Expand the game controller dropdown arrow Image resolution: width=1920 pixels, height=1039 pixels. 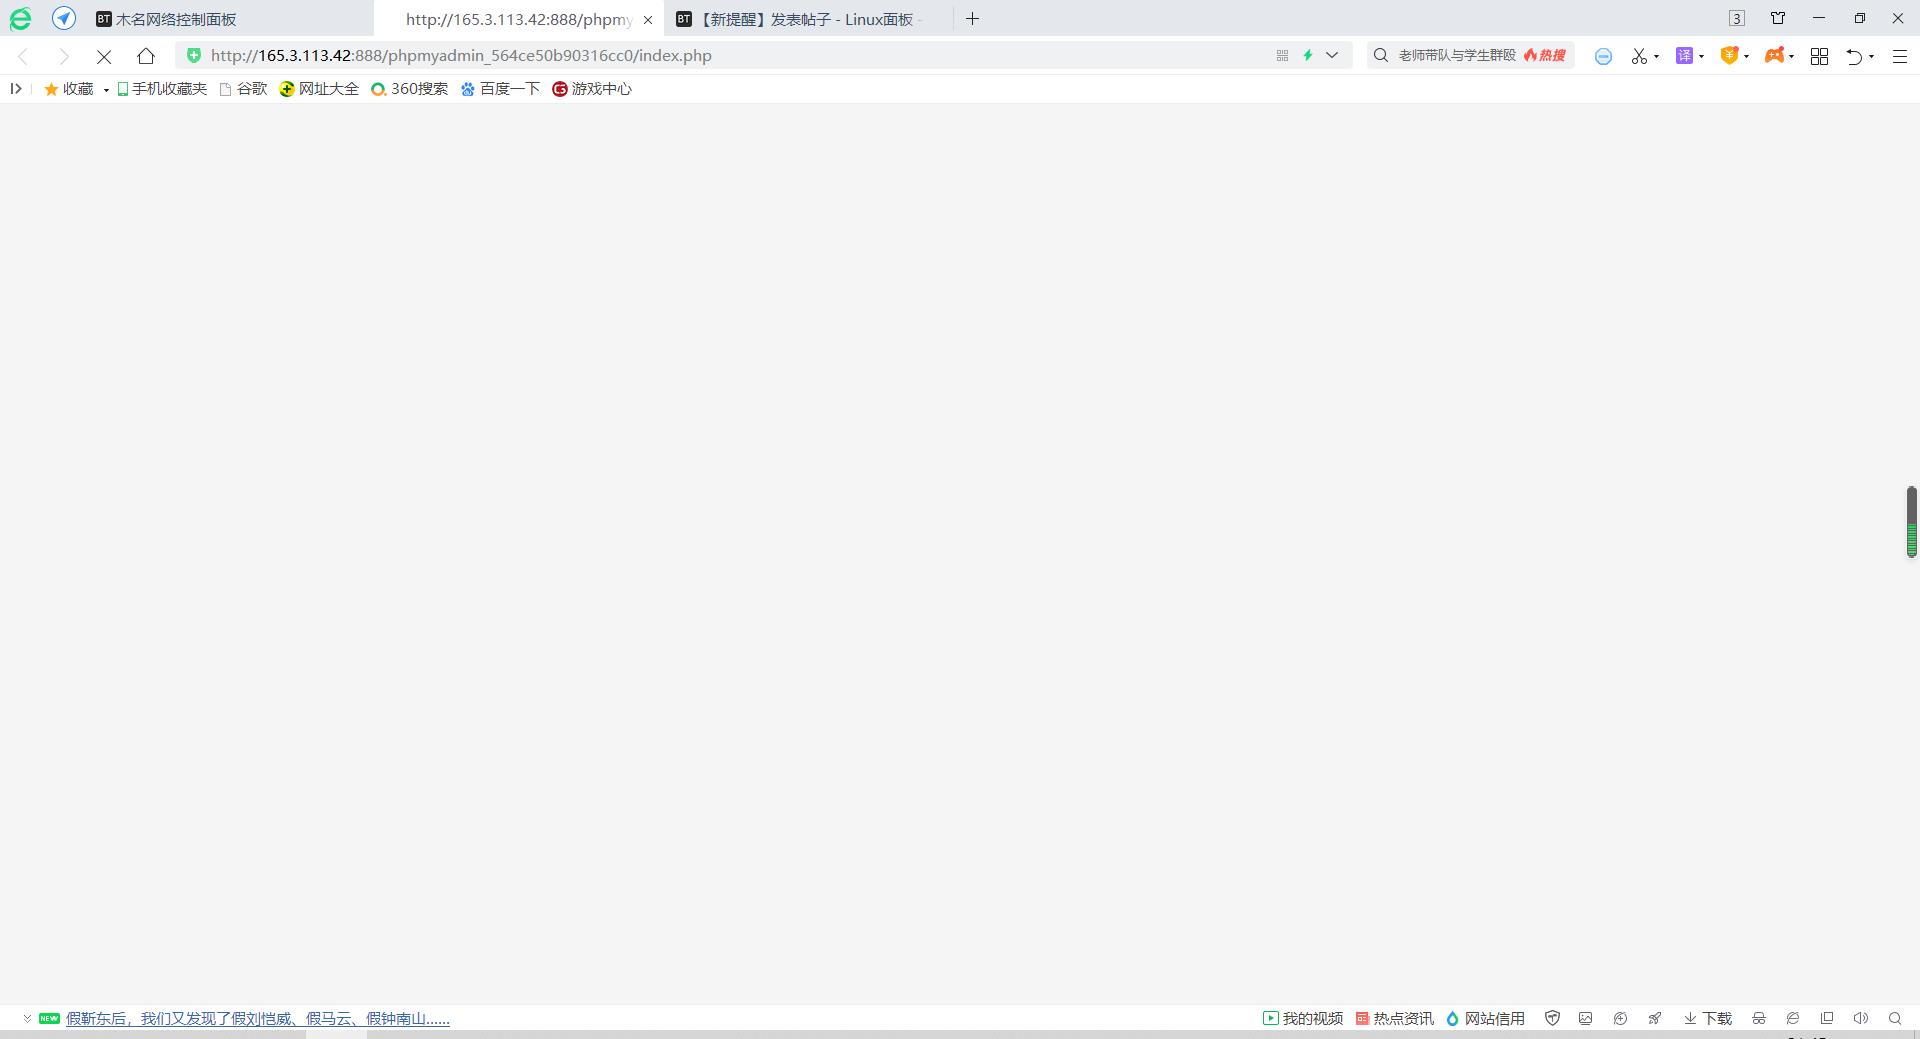[1791, 56]
